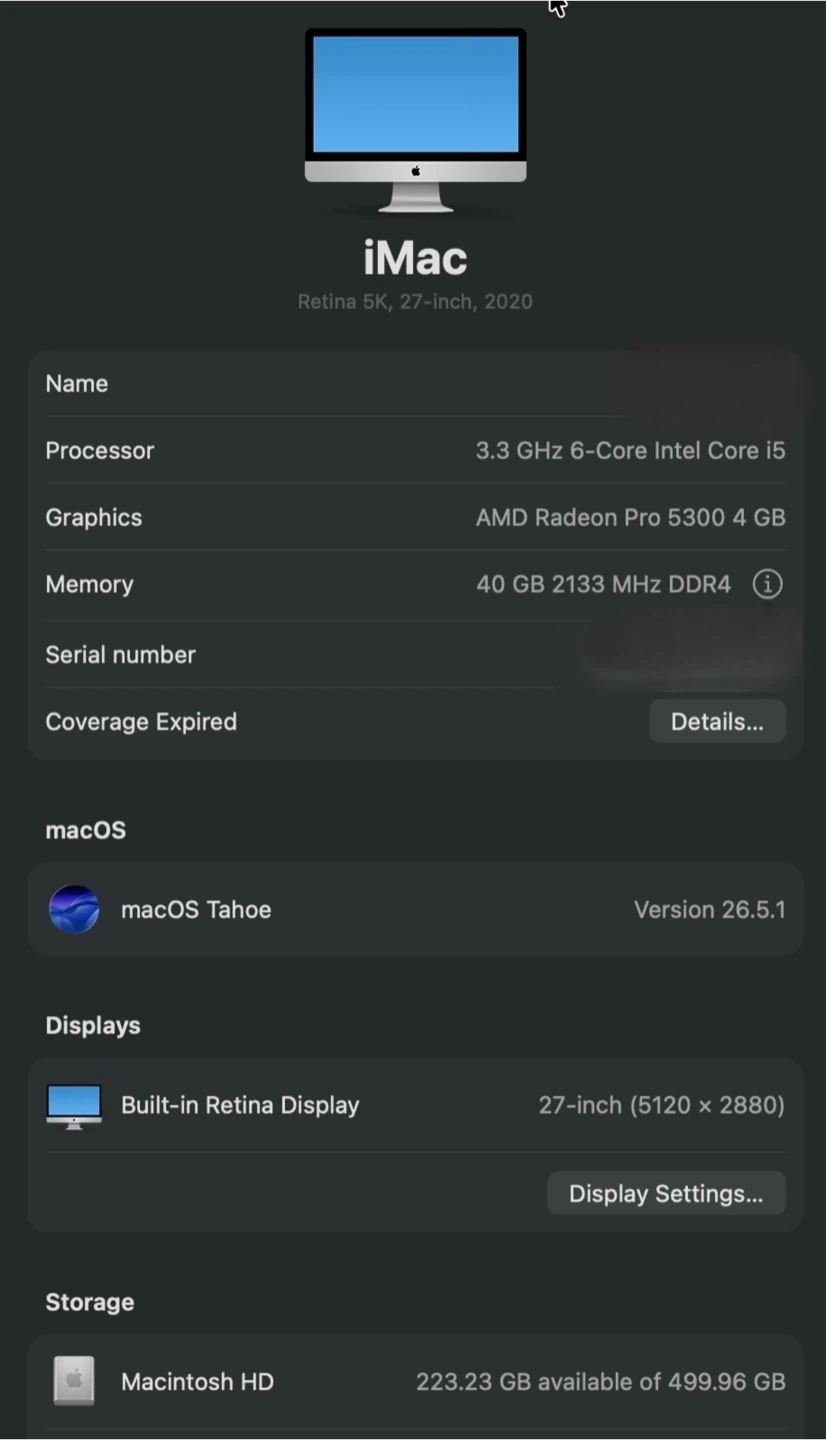The width and height of the screenshot is (826, 1440).
Task: Click '27-inch (5120 × 2880)' resolution text
Action: (661, 1105)
